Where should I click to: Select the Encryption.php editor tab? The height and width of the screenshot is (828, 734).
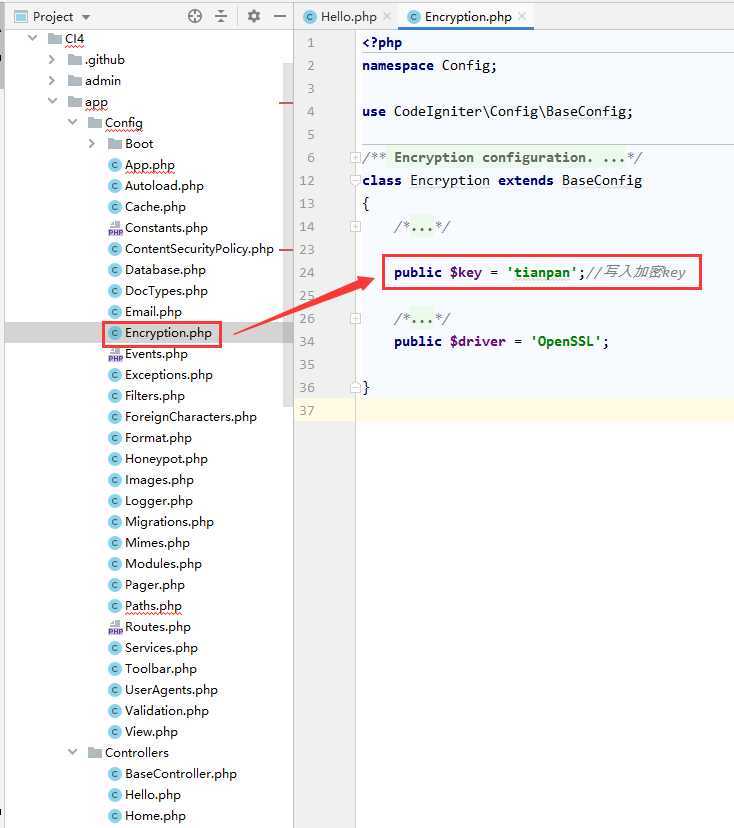[x=467, y=17]
